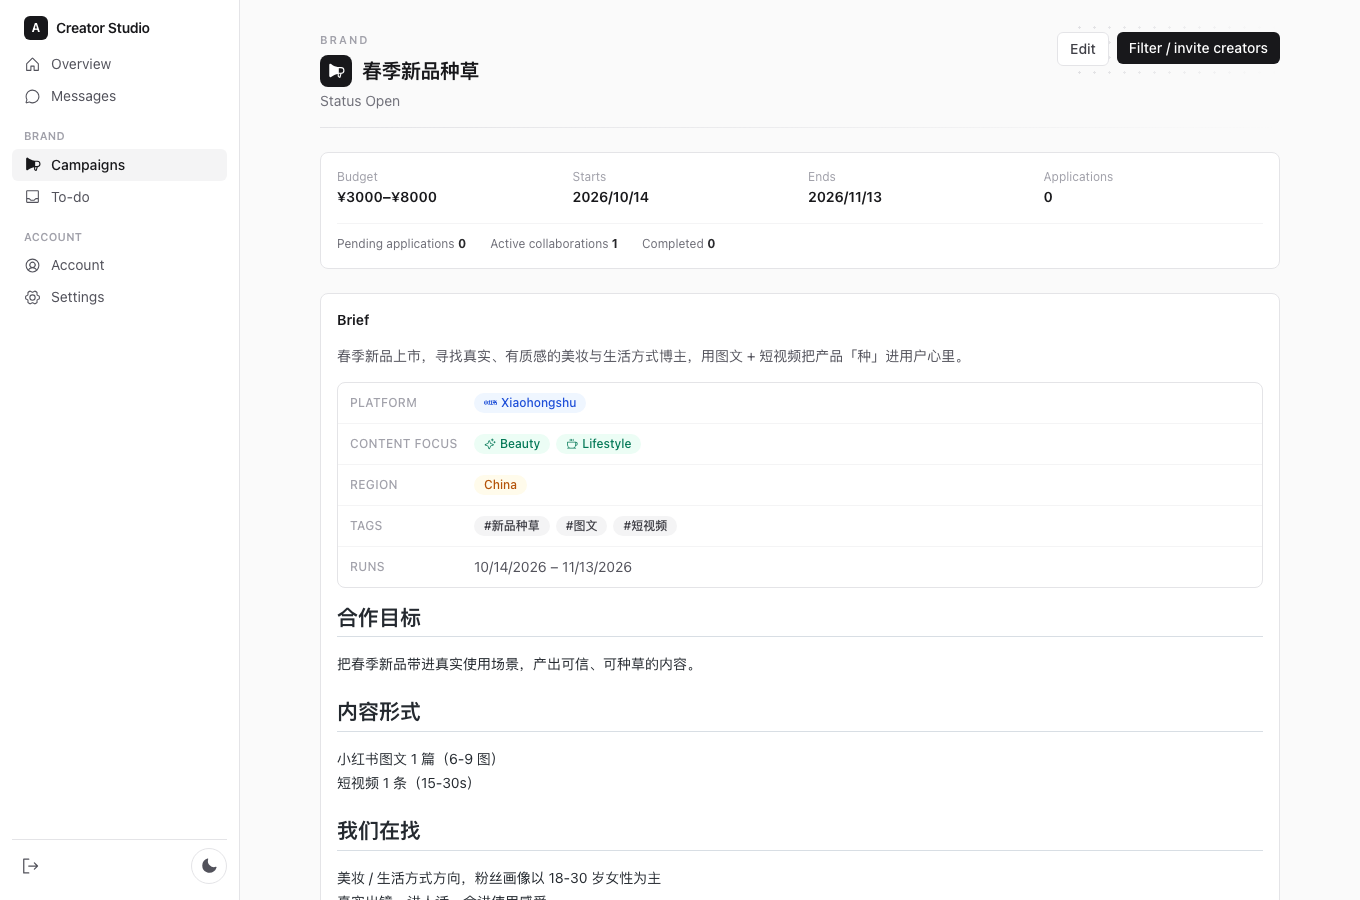Click the Account user icon

point(32,265)
